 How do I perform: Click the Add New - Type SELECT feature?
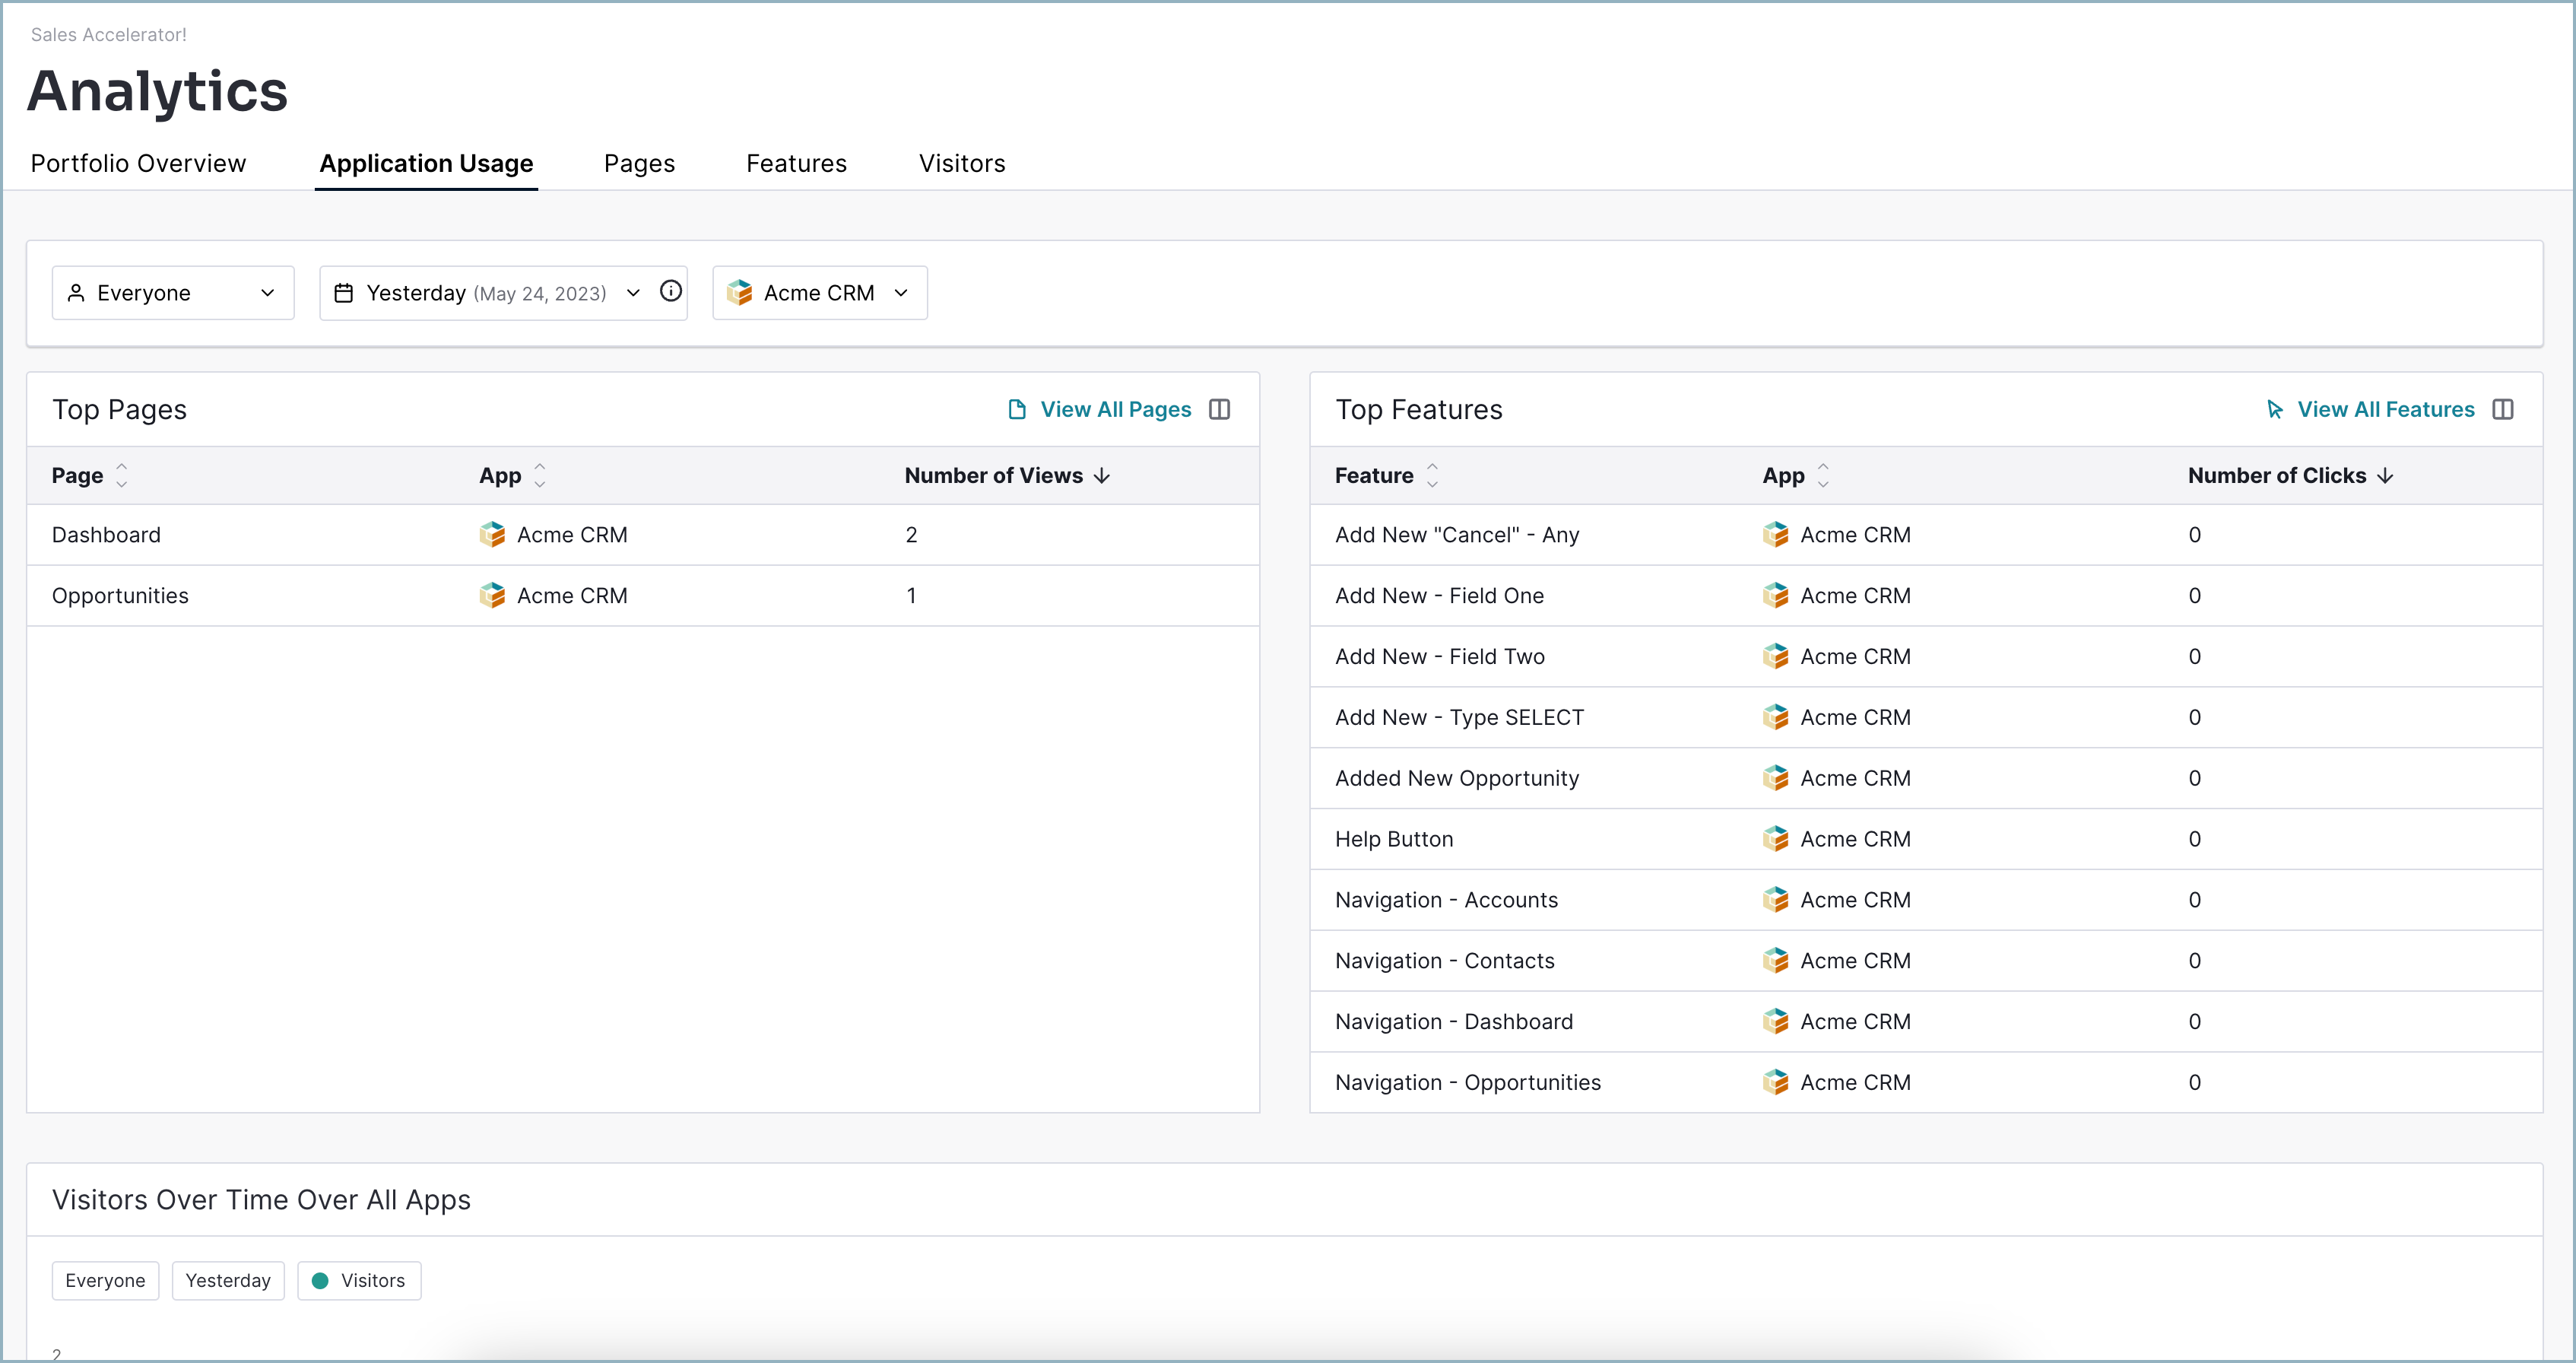[1459, 717]
